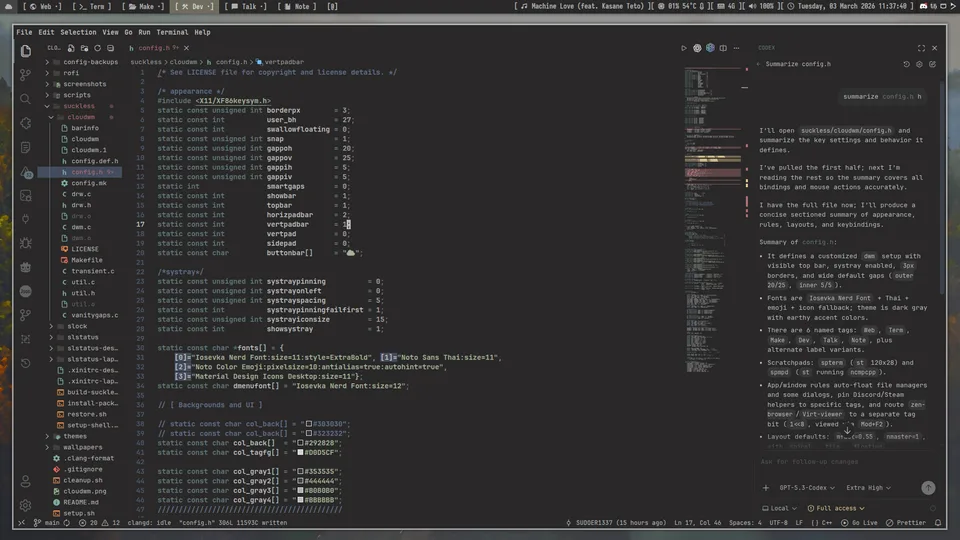This screenshot has width=960, height=540.
Task: Run the file with the play icon
Action: [x=684, y=48]
